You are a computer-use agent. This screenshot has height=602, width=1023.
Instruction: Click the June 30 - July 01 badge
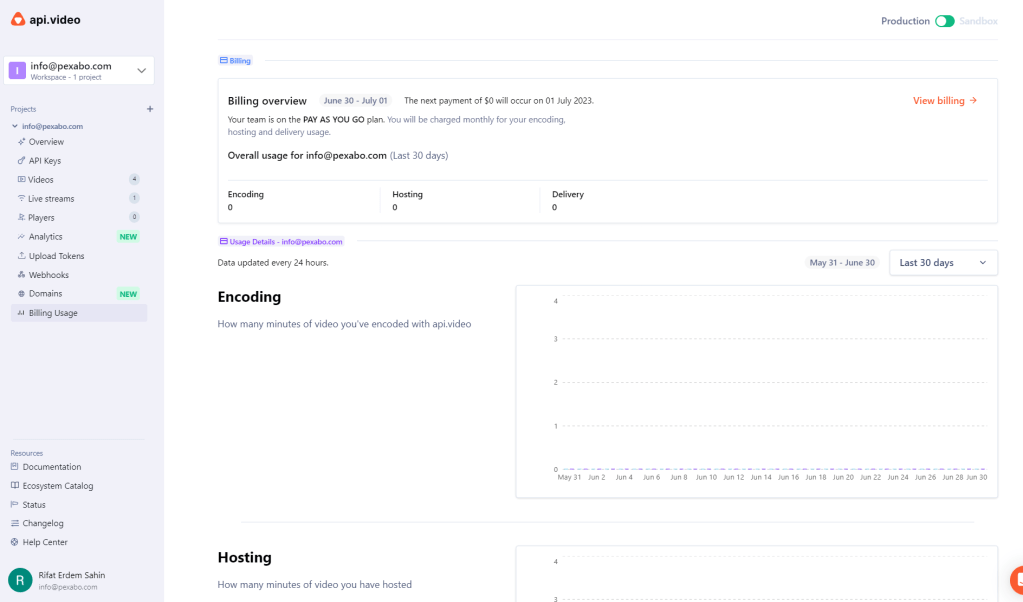coord(356,100)
